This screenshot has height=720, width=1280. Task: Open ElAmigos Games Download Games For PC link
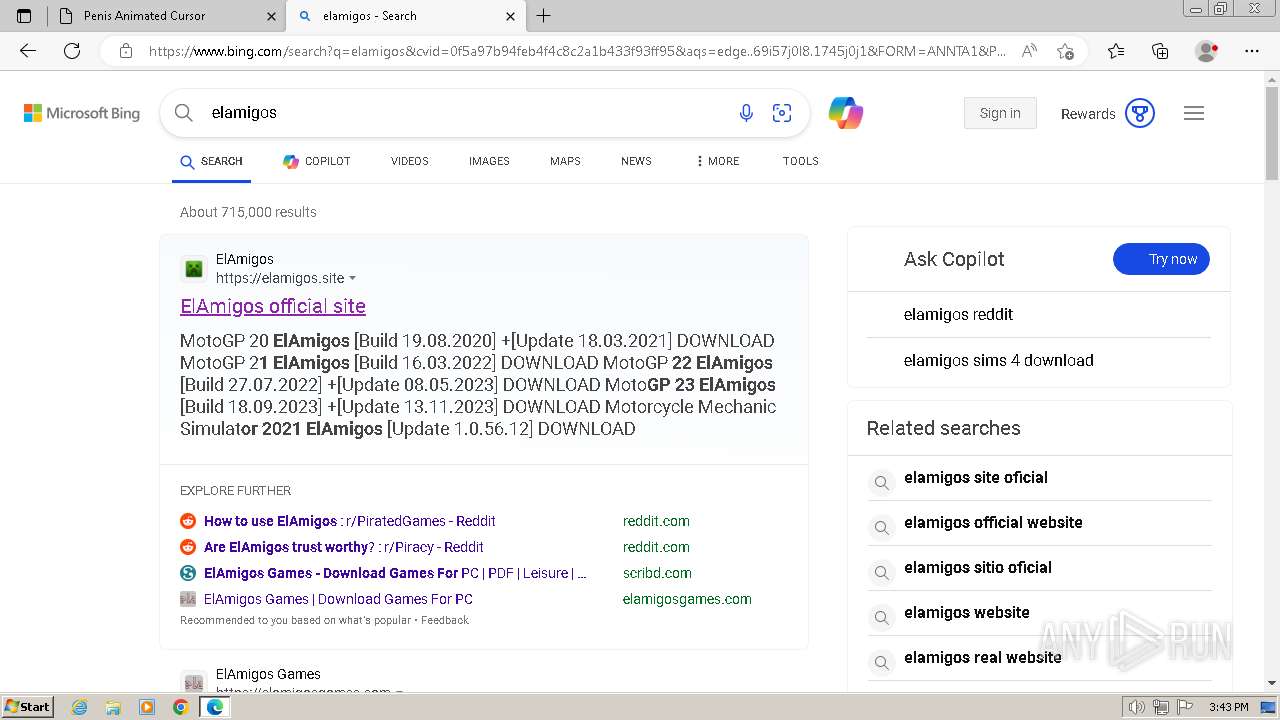pyautogui.click(x=338, y=599)
